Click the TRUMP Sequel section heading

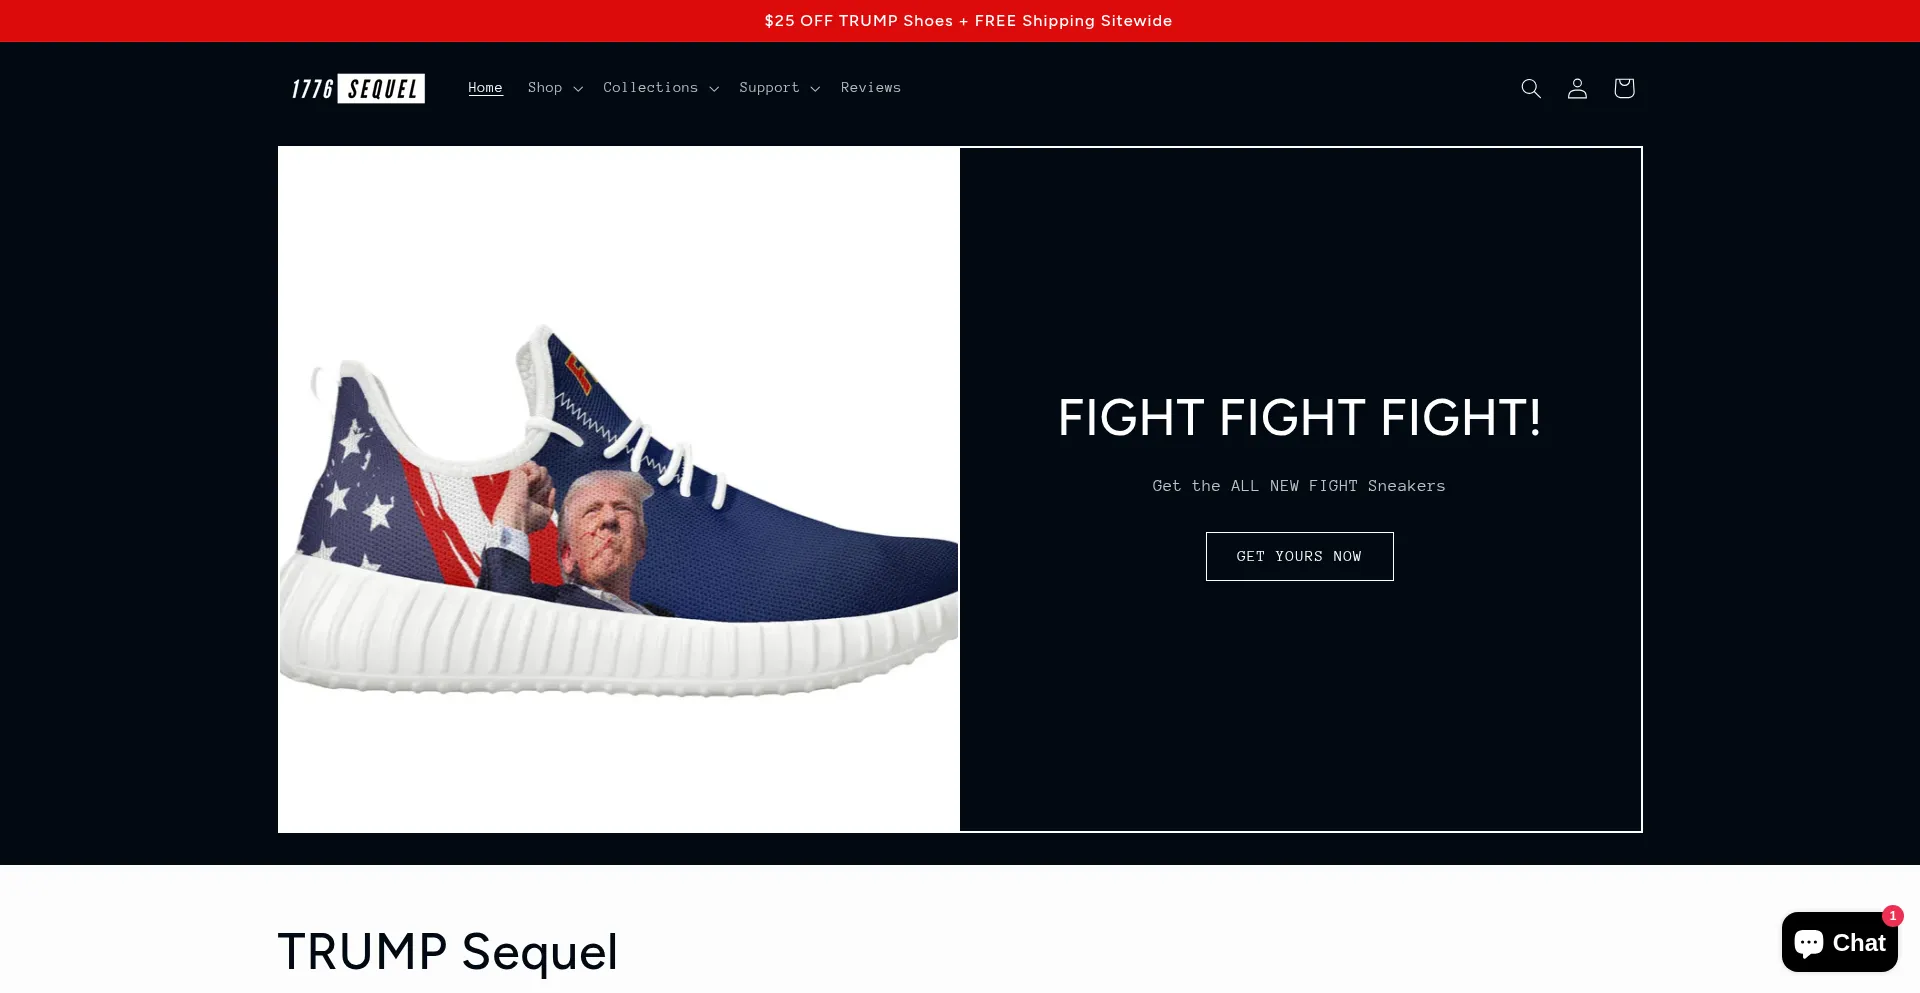point(447,952)
